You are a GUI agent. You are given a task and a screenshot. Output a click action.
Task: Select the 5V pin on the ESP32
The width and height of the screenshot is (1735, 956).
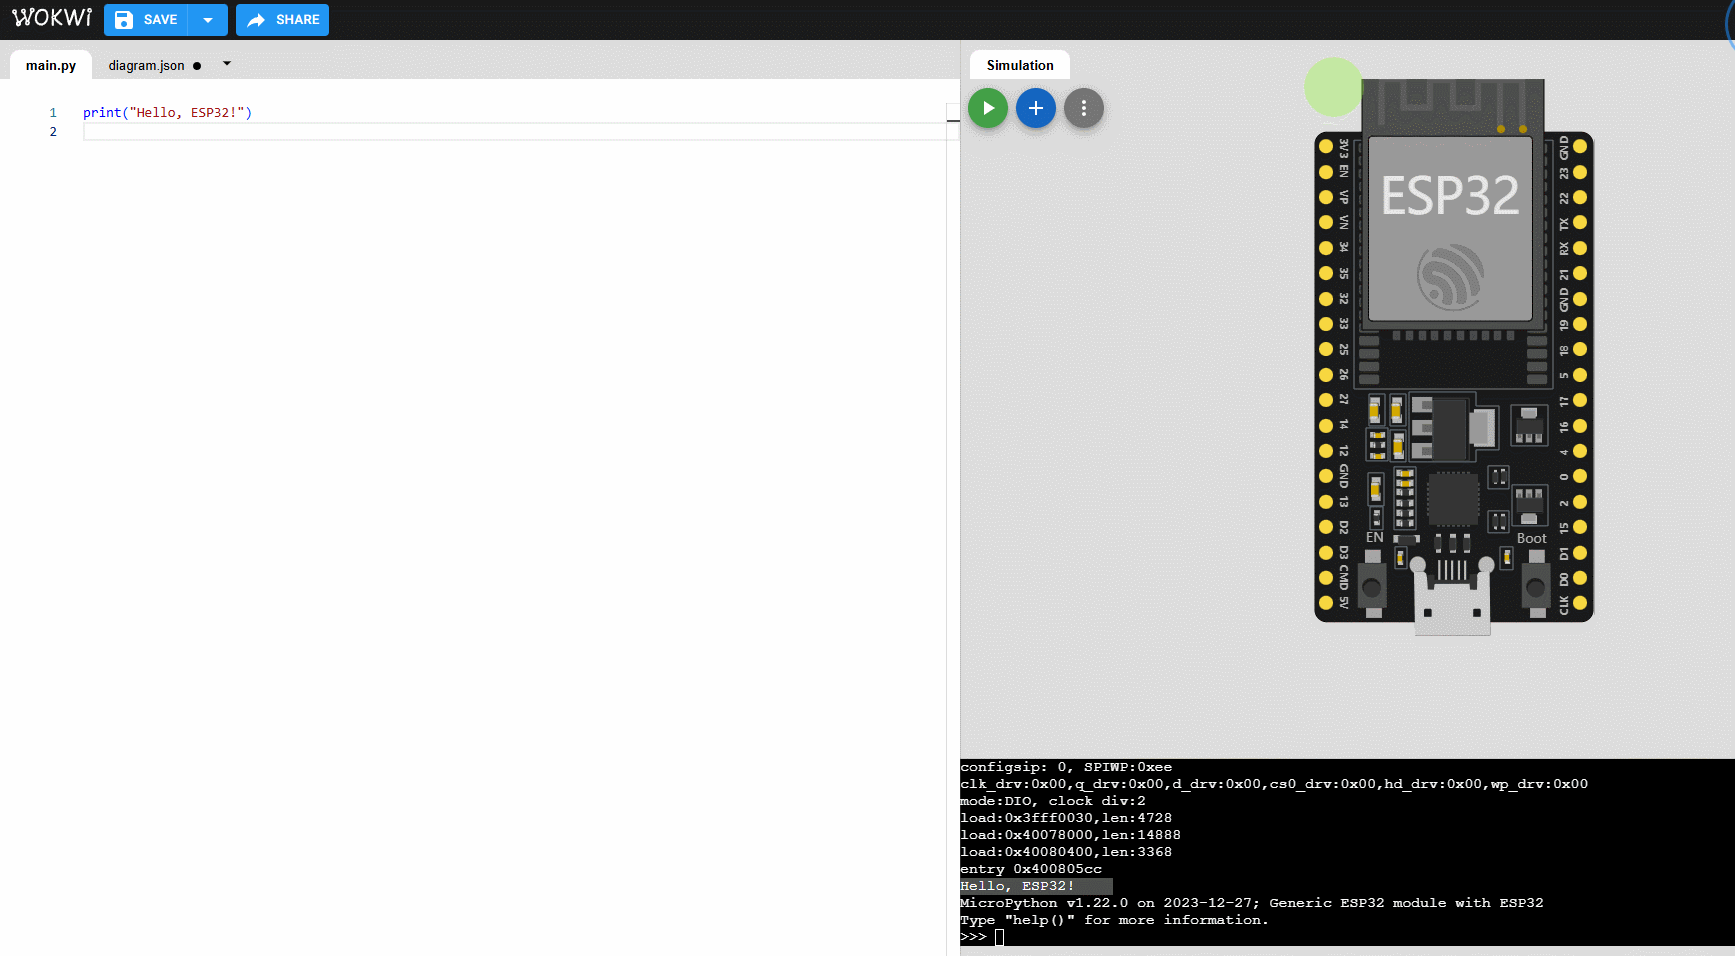pyautogui.click(x=1326, y=603)
